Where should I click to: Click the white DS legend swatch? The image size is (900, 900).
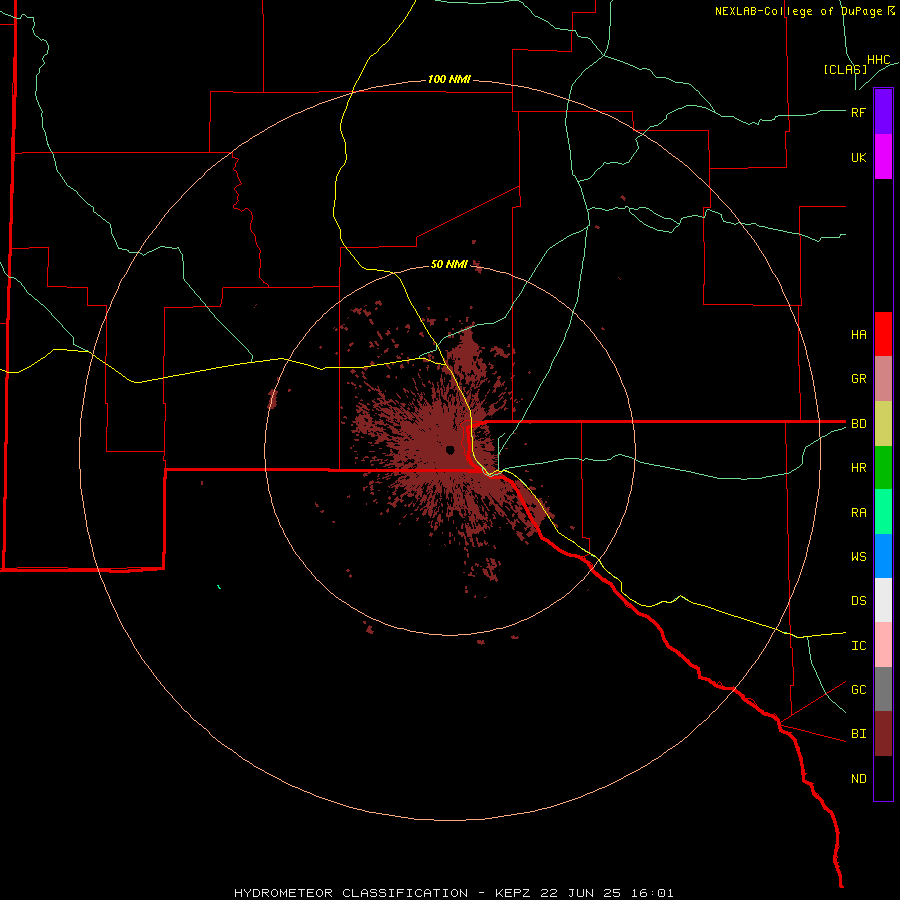pyautogui.click(x=883, y=600)
